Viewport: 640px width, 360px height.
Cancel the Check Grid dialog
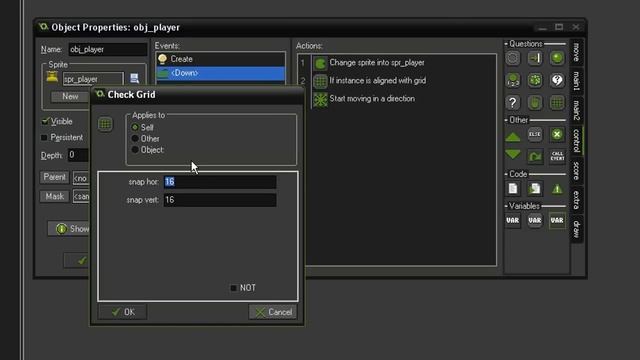click(273, 312)
